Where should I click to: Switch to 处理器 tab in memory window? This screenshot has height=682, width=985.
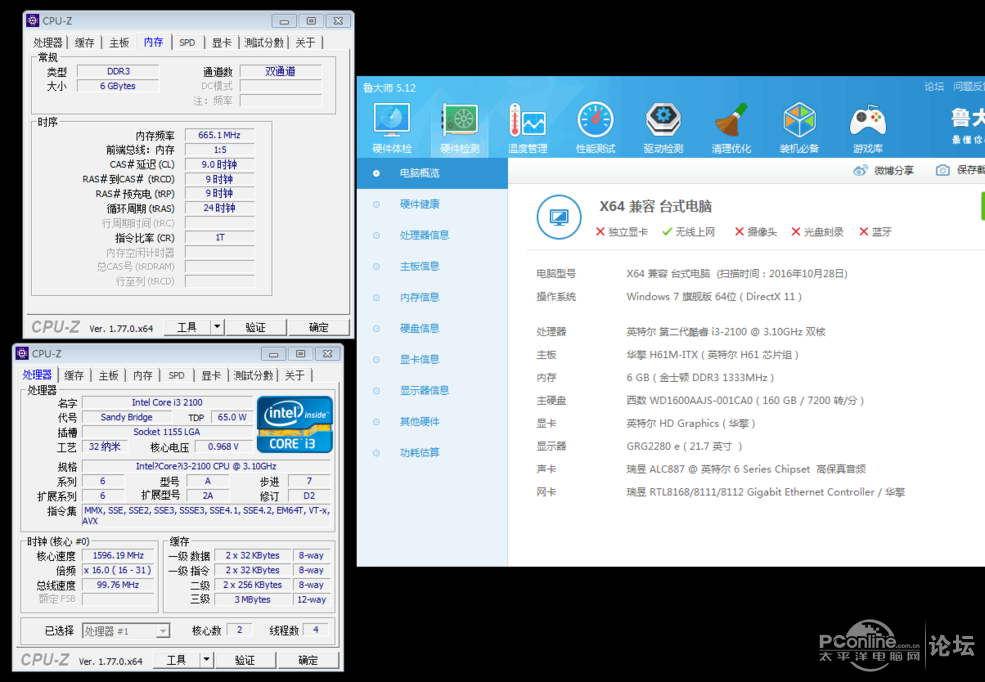pyautogui.click(x=48, y=43)
